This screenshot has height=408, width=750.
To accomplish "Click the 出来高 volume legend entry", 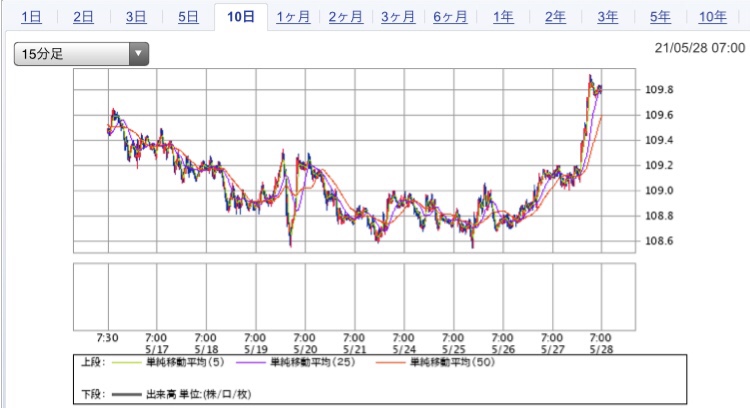I will [199, 394].
